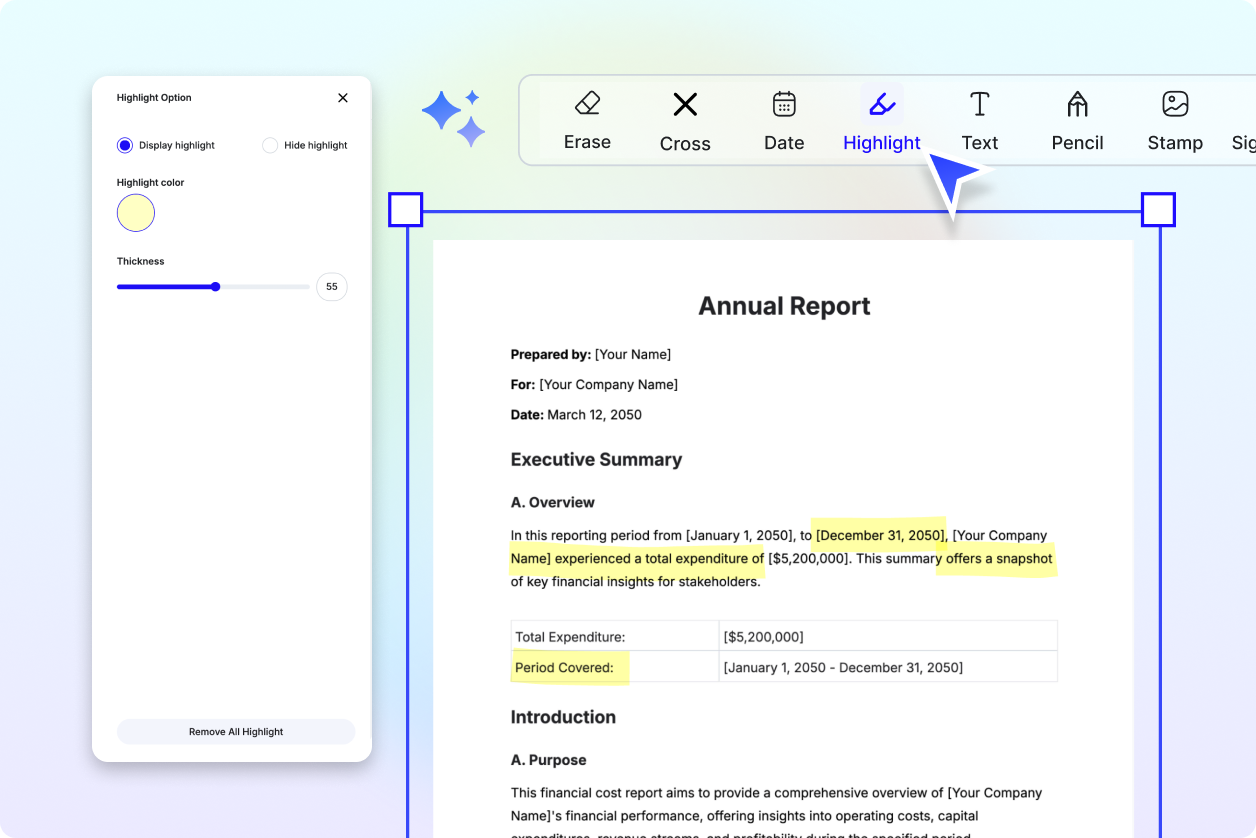
Task: Open the Date stamp tool
Action: [783, 118]
